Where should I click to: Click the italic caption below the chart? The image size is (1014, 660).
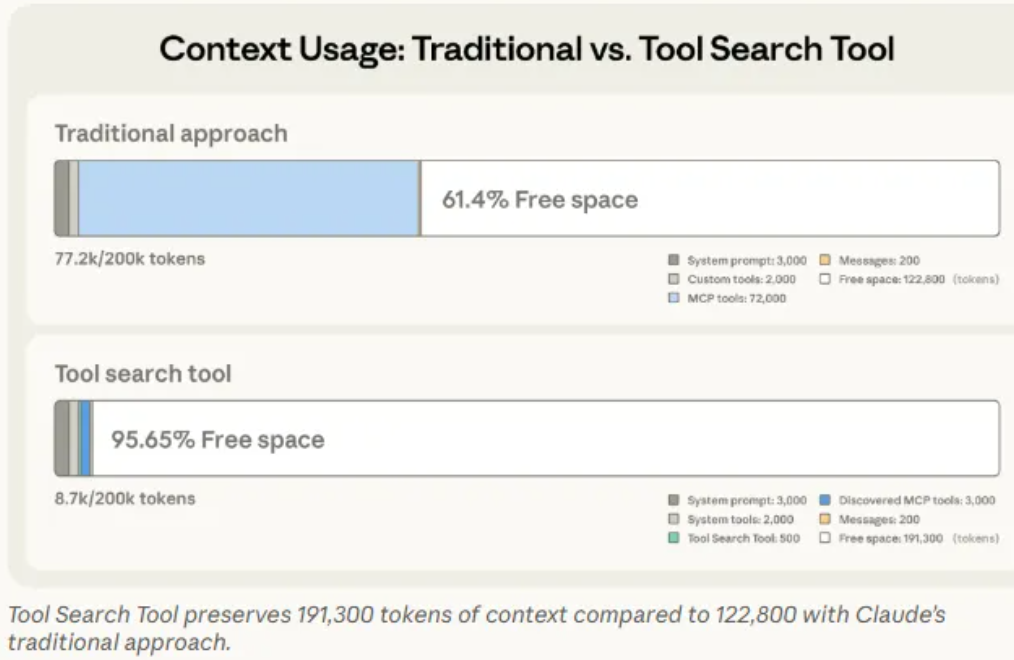coord(475,627)
